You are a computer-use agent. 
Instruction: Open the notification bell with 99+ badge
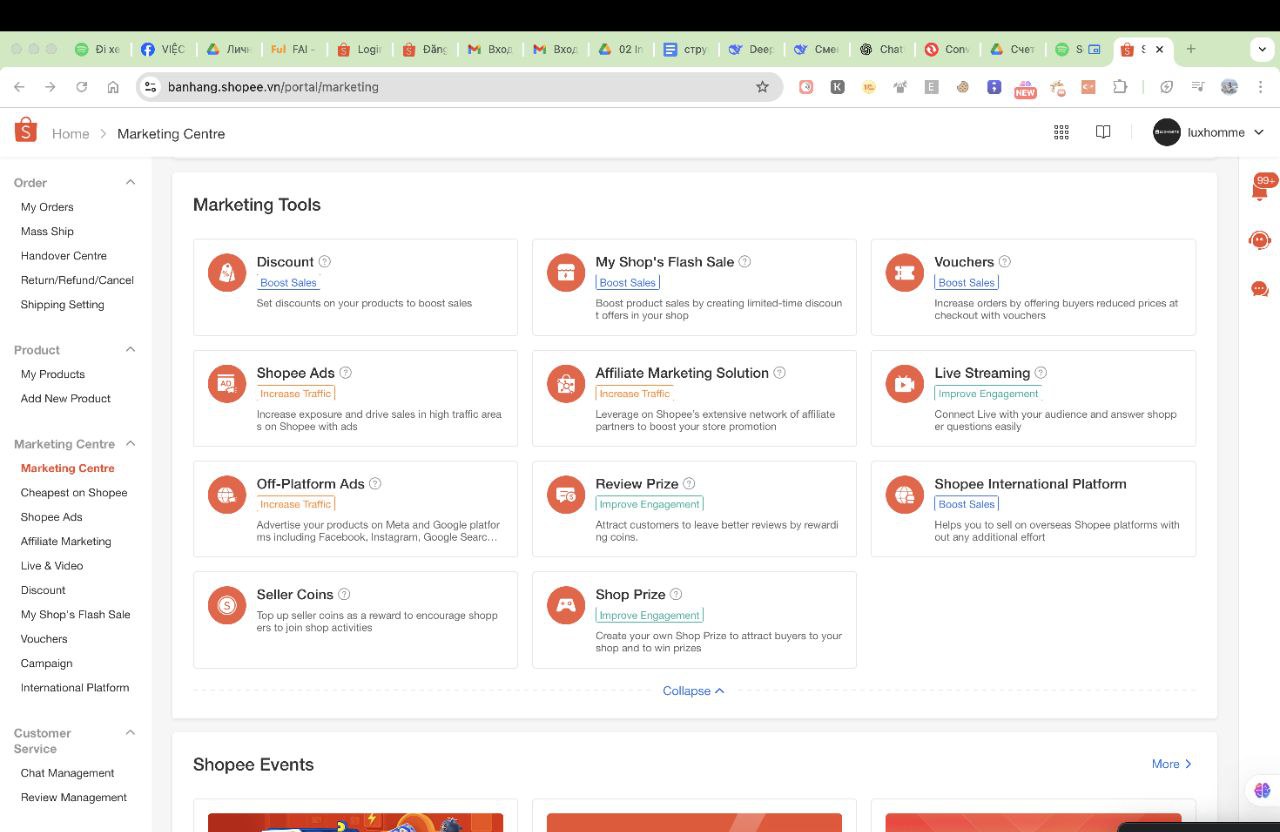tap(1260, 189)
